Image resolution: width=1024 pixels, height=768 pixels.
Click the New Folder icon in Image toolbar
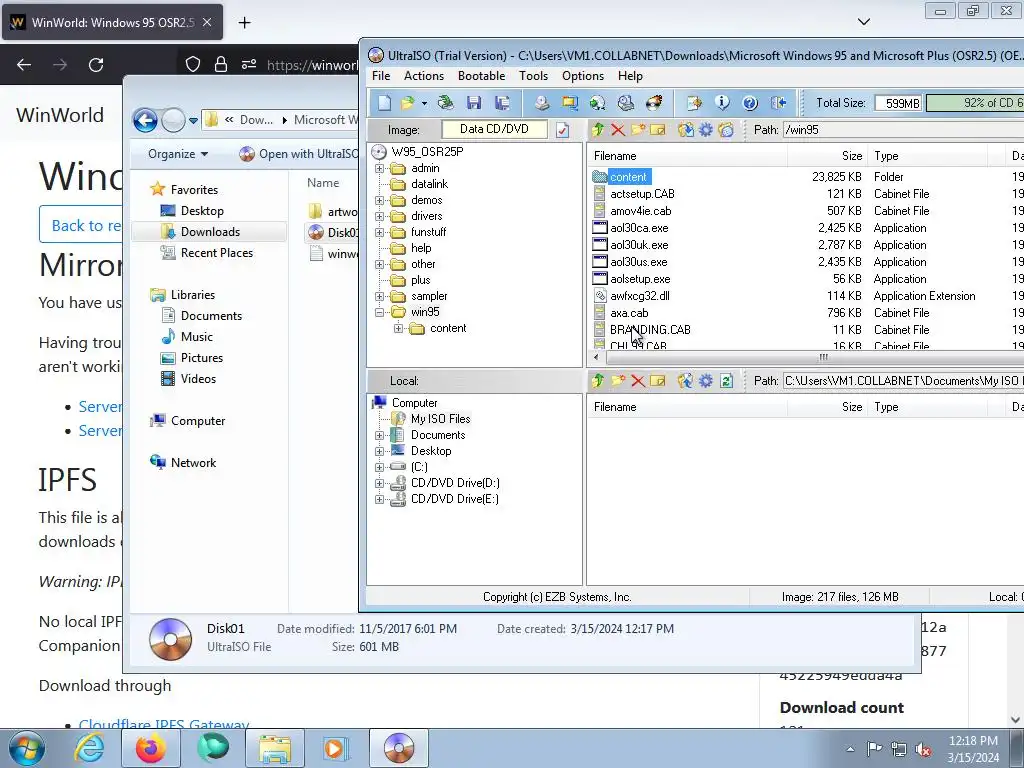tap(638, 129)
